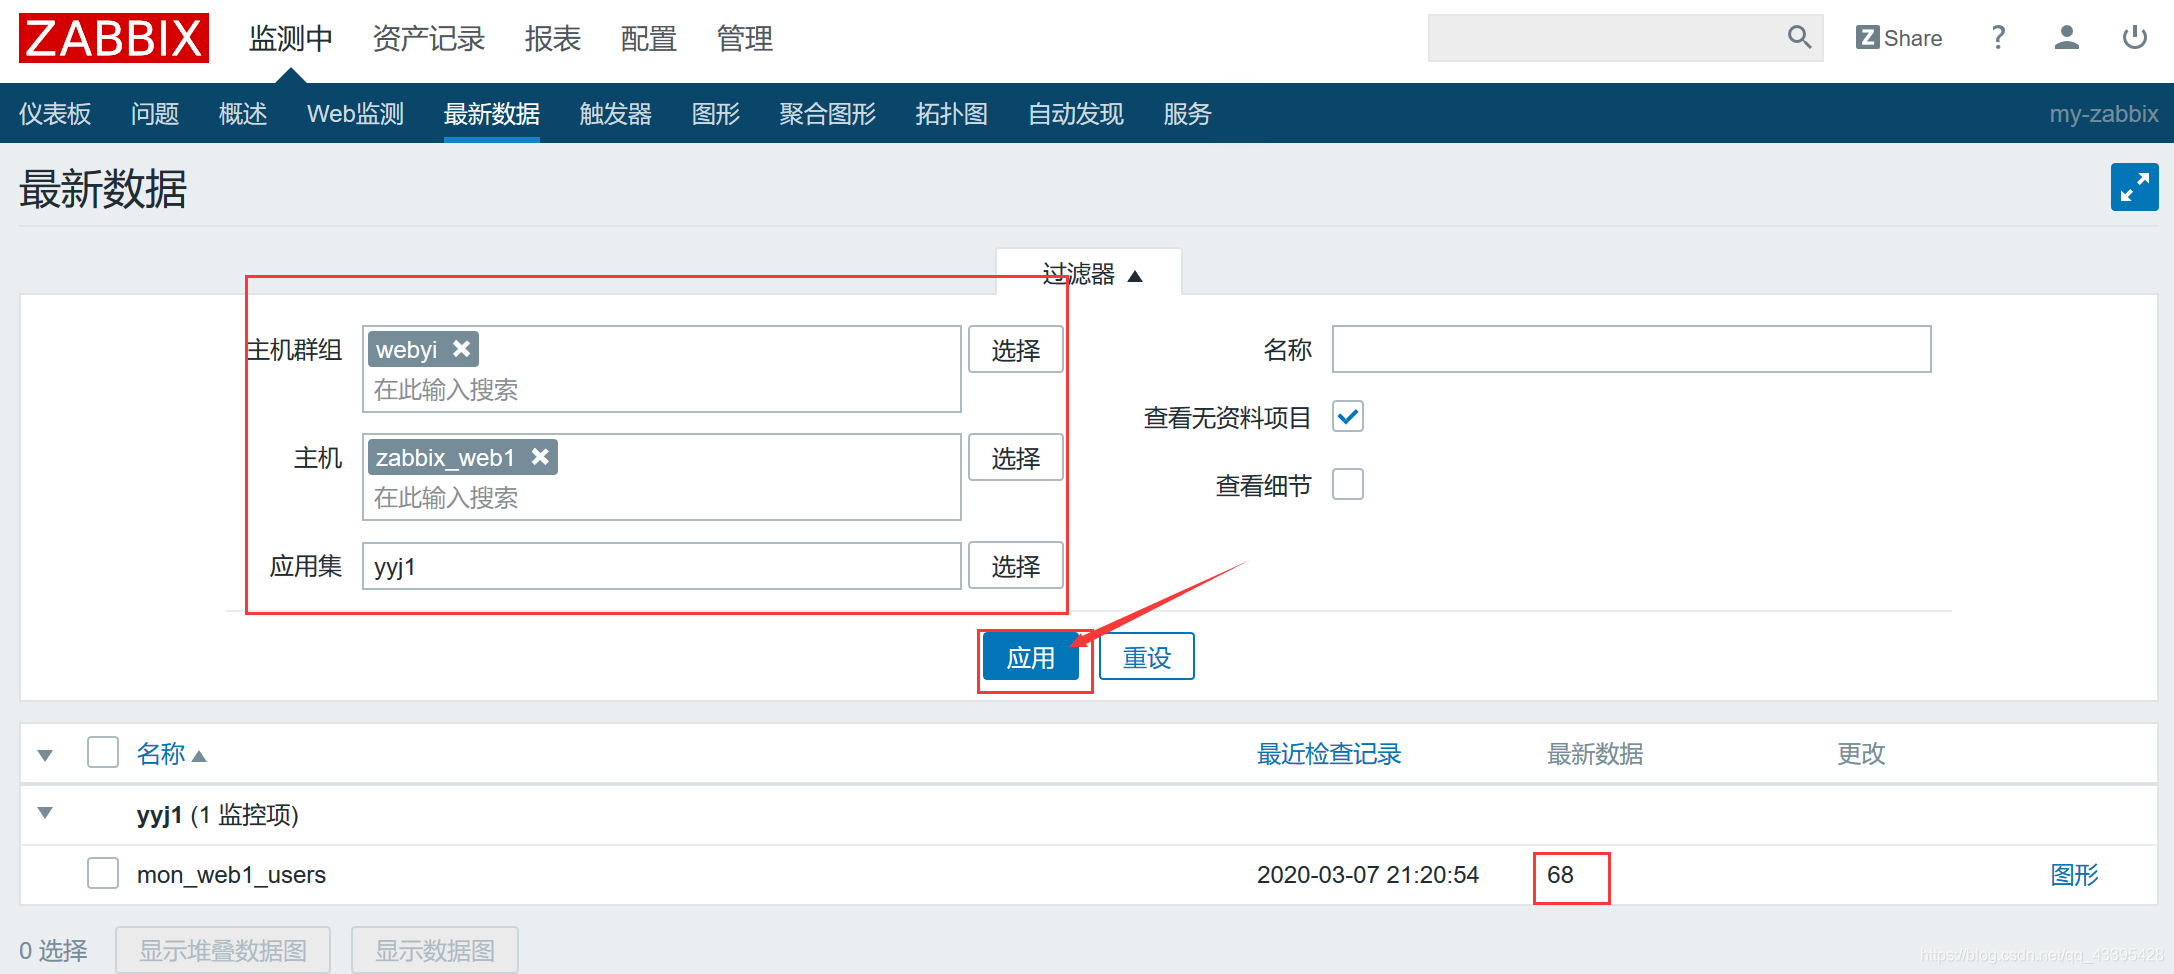The image size is (2174, 974).
Task: Collapse all groups via header triangle
Action: click(45, 755)
